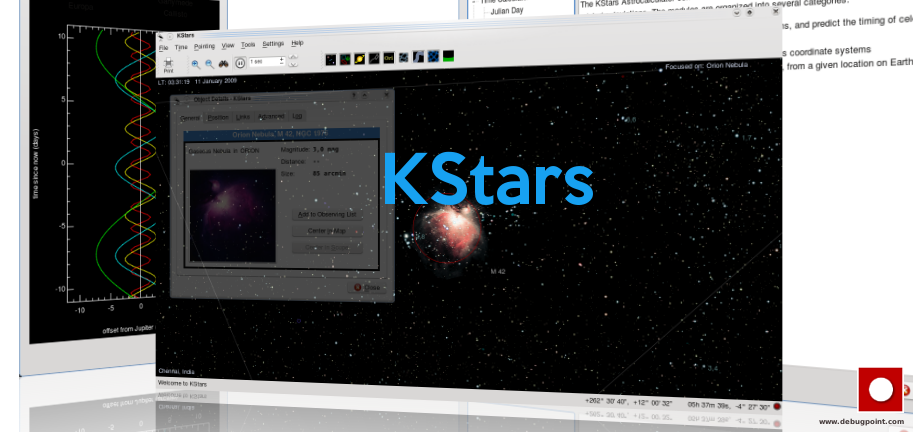Click Add to Observing List button
The width and height of the screenshot is (913, 432).
[x=327, y=214]
